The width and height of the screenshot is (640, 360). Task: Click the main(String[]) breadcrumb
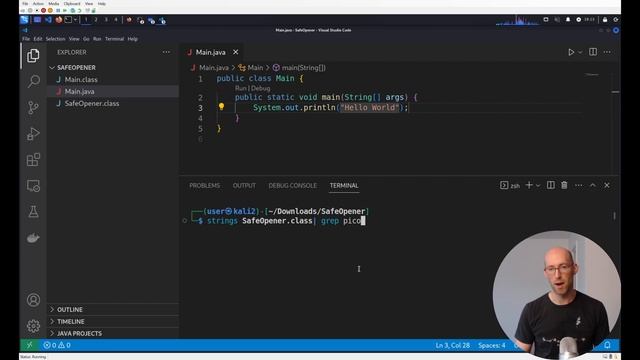point(299,68)
